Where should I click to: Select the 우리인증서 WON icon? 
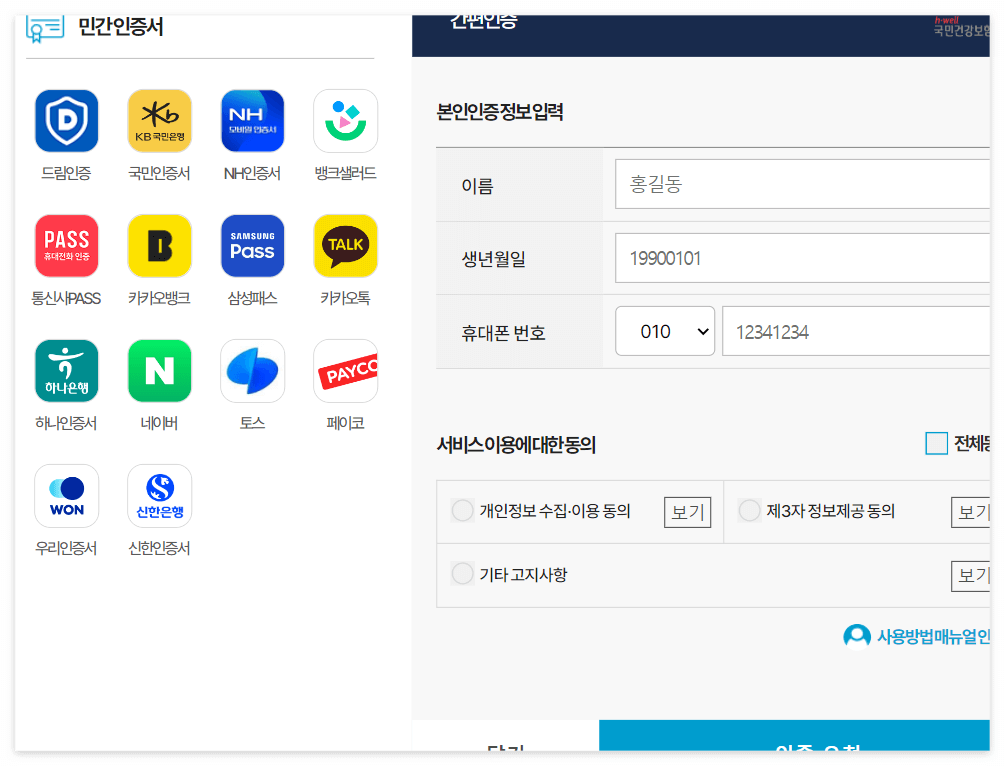click(67, 495)
